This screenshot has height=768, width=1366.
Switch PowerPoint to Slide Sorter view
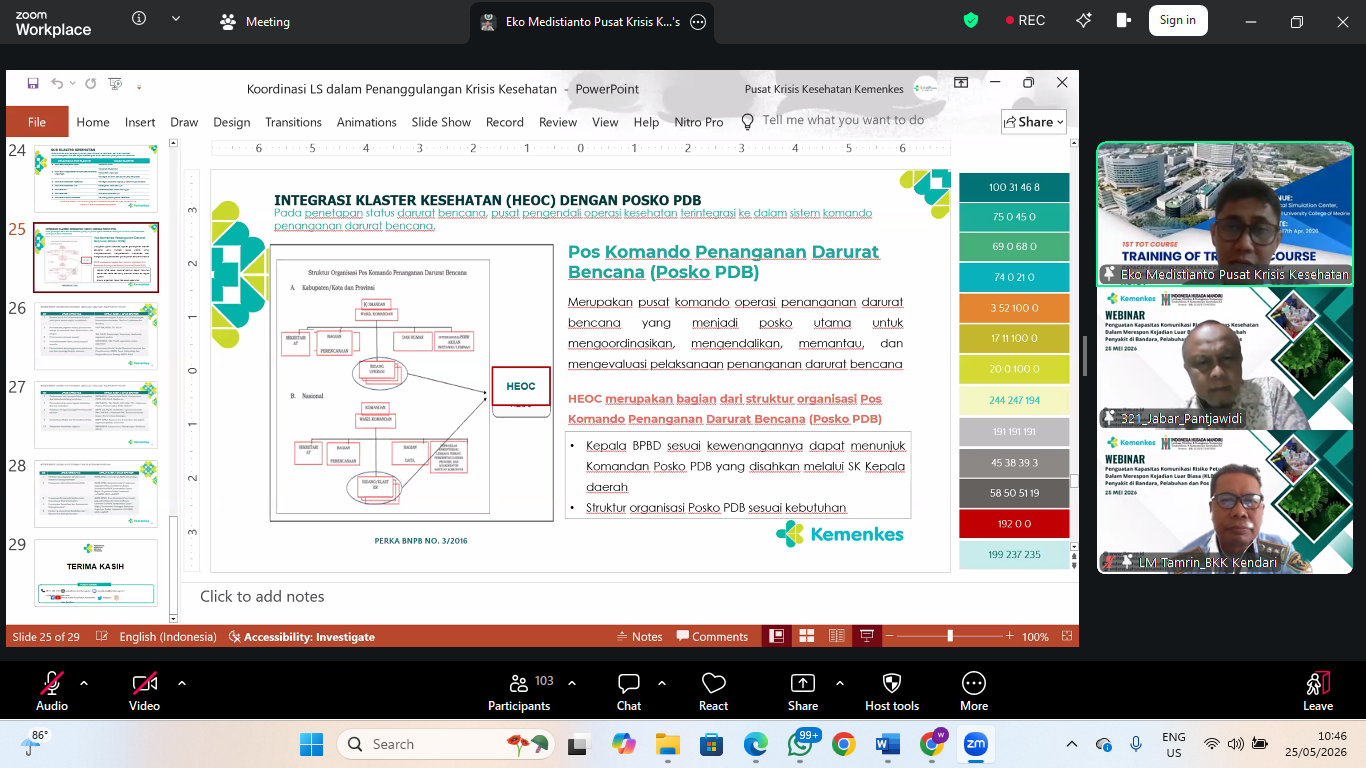point(806,636)
